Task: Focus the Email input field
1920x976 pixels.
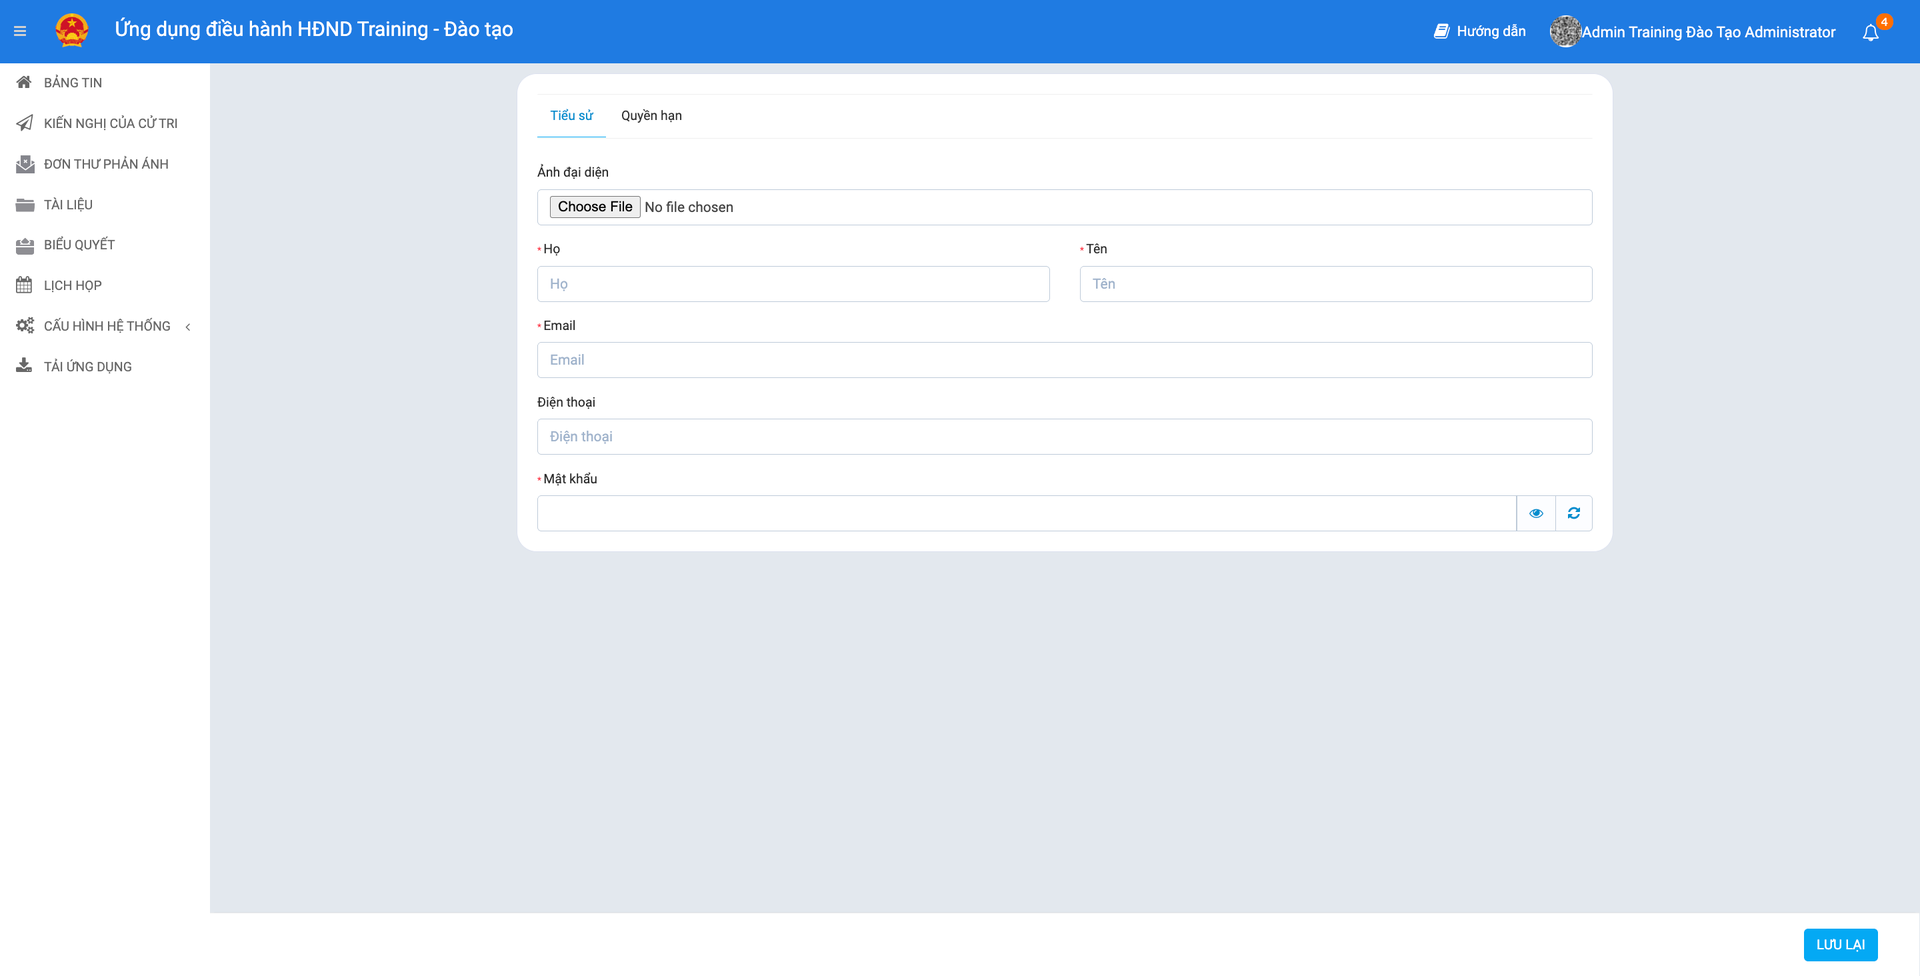Action: [1064, 360]
